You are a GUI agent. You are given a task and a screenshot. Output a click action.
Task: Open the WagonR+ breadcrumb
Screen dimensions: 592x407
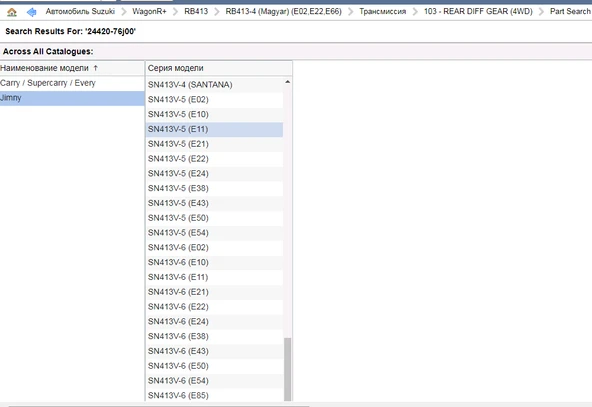(149, 11)
